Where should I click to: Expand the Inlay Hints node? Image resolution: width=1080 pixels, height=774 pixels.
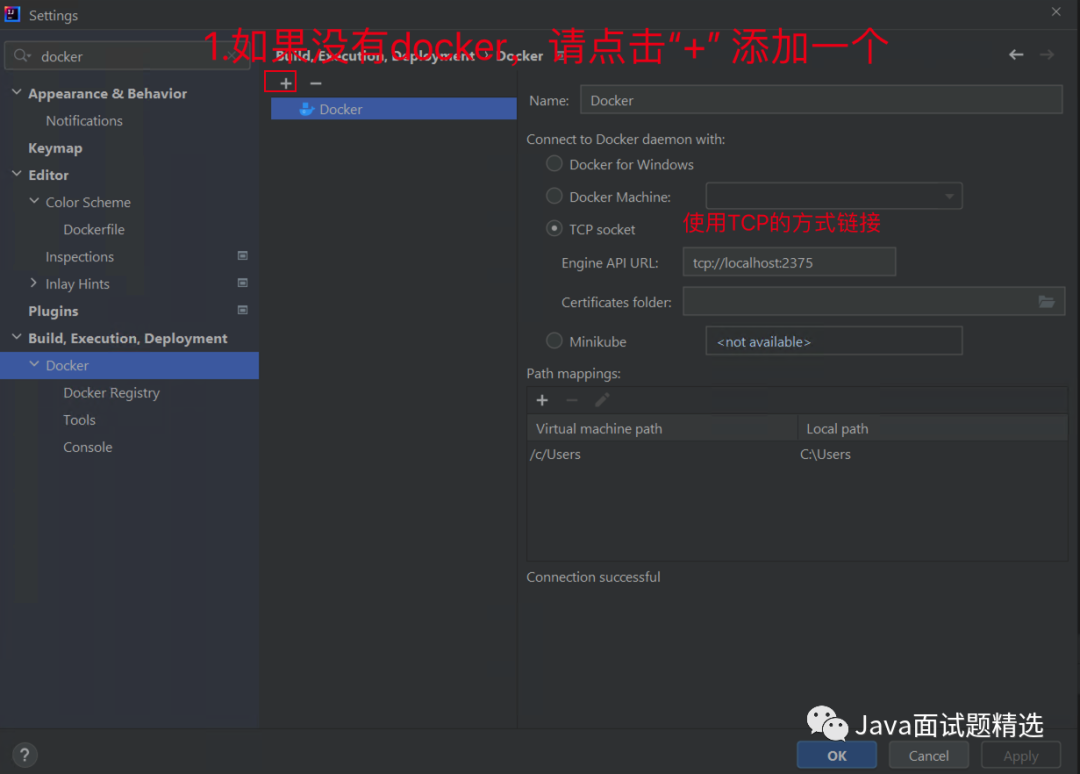34,283
